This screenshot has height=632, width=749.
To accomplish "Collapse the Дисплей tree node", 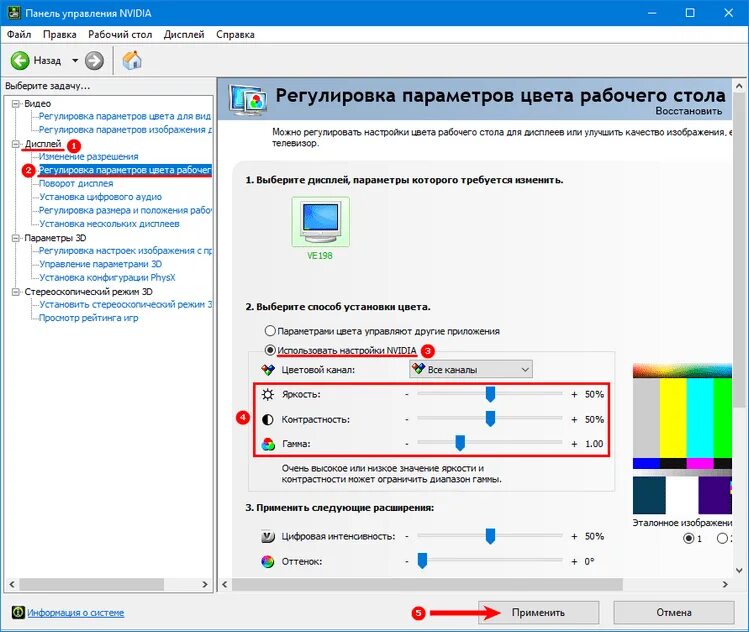I will click(x=16, y=144).
